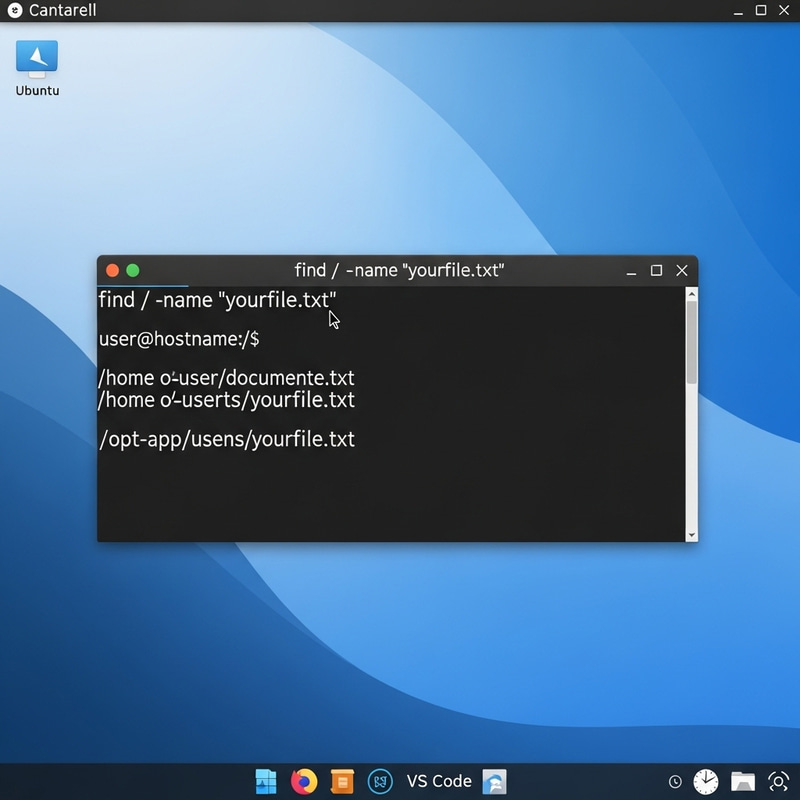The height and width of the screenshot is (800, 800).
Task: Open the file manager in the system tray
Action: pos(742,780)
